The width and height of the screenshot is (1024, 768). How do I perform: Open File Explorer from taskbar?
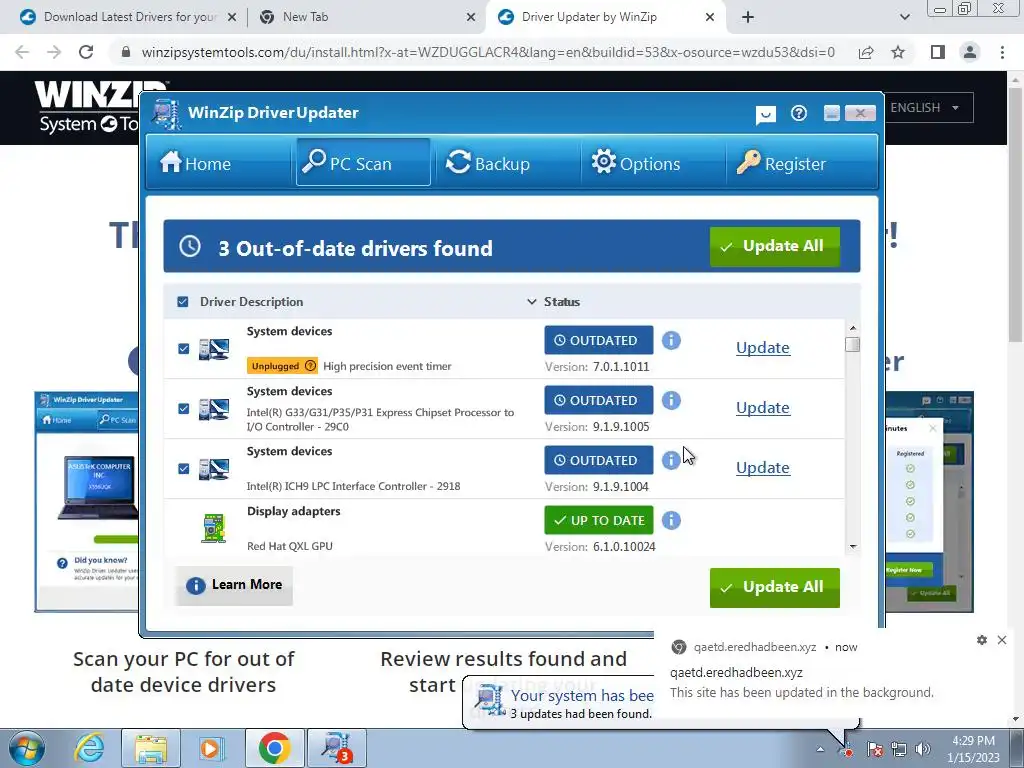(151, 748)
